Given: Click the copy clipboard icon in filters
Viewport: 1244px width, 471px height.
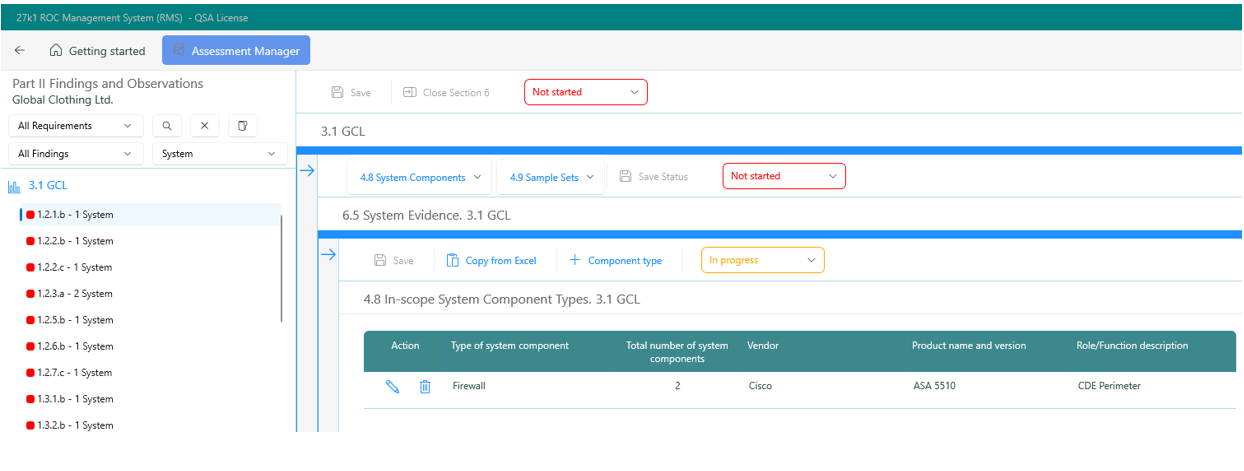Looking at the screenshot, I should (x=242, y=126).
